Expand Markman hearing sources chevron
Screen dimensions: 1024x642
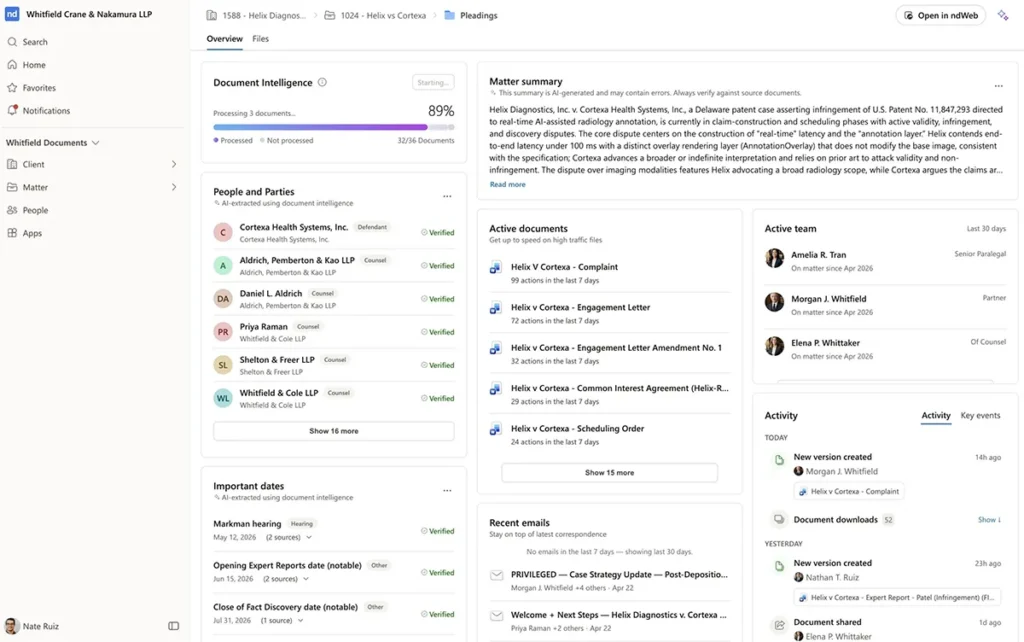(x=309, y=538)
